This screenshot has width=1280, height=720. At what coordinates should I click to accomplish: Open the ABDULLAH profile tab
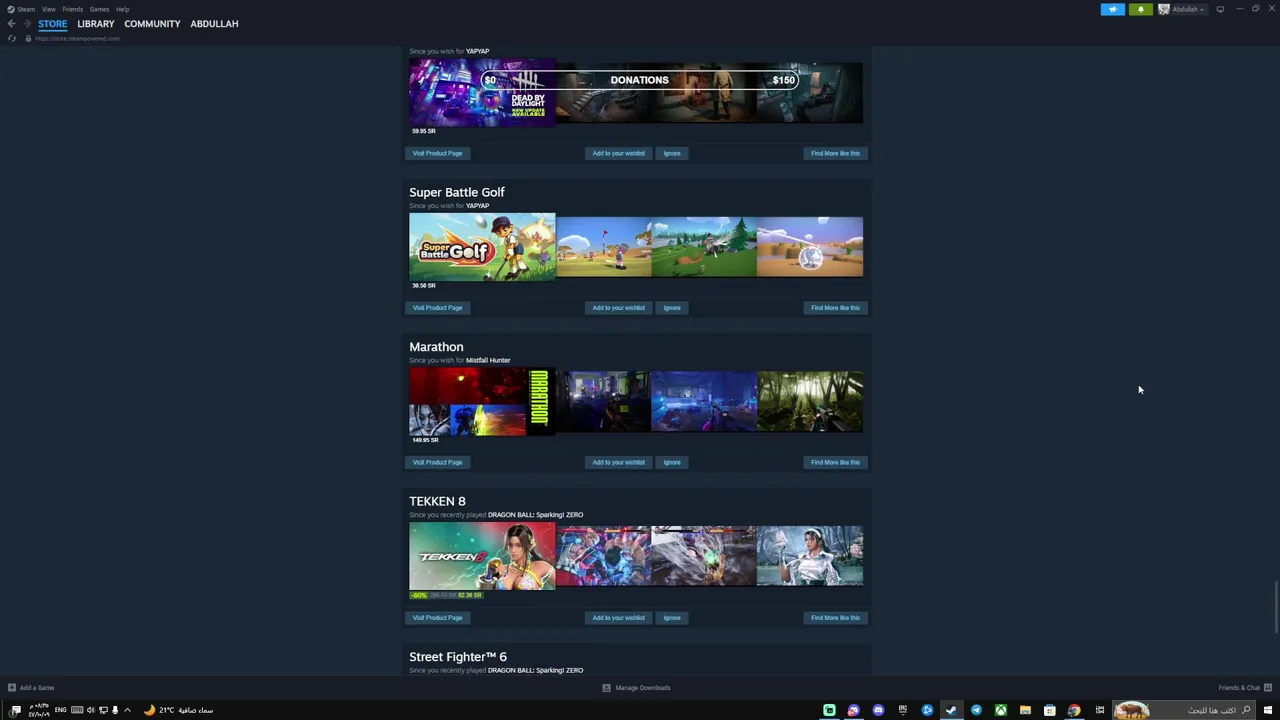pos(214,23)
